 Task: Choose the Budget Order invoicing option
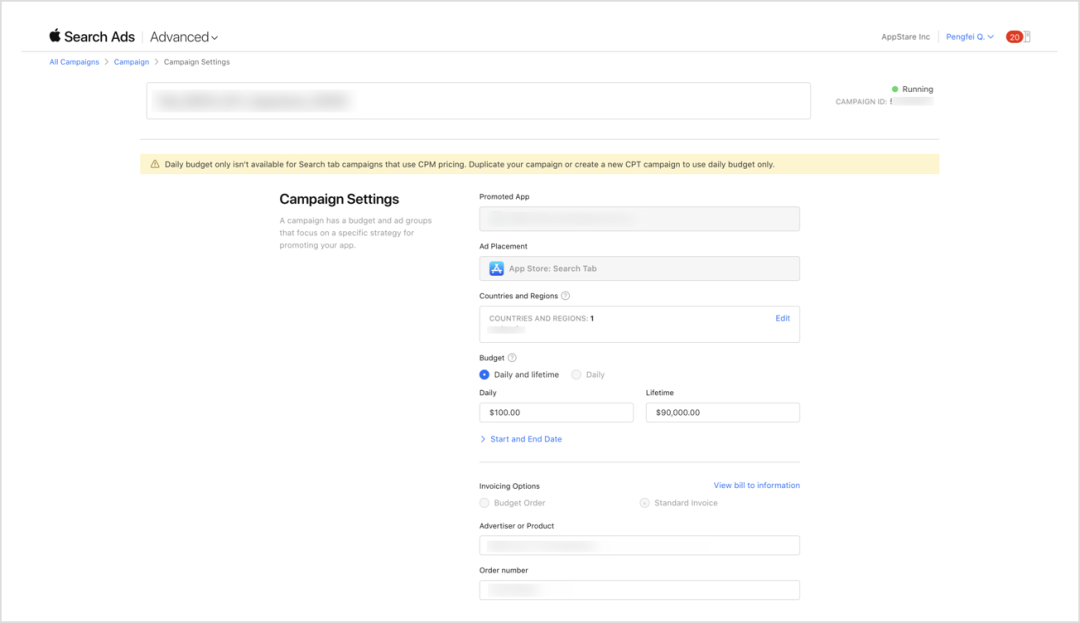click(485, 503)
